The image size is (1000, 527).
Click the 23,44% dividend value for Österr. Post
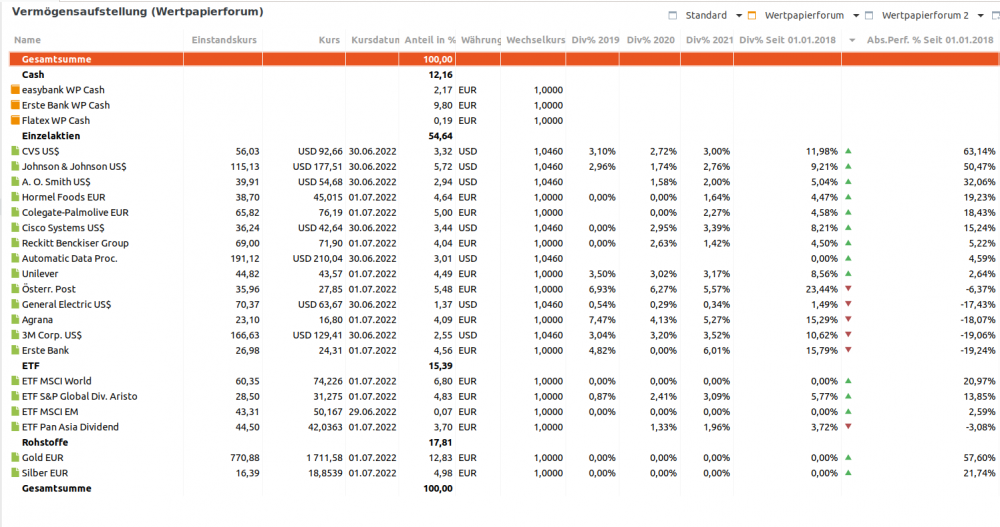tap(822, 289)
